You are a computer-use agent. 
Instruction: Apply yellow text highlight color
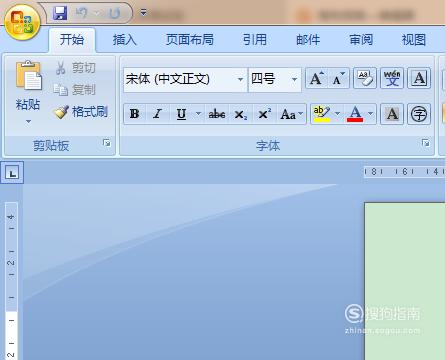[x=322, y=114]
